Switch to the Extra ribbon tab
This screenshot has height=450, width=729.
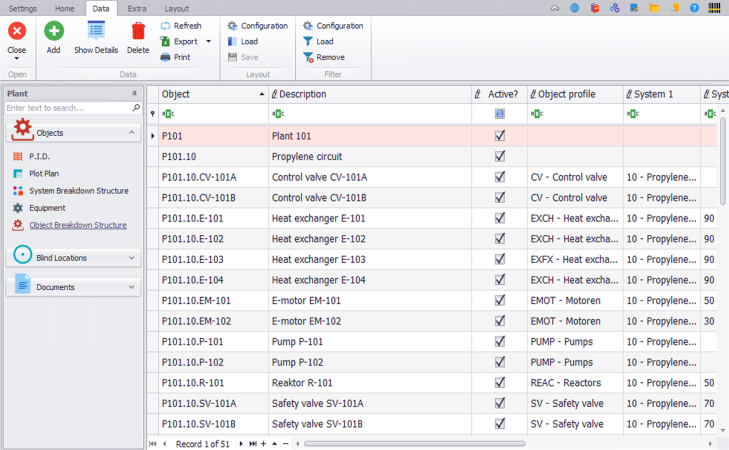136,8
